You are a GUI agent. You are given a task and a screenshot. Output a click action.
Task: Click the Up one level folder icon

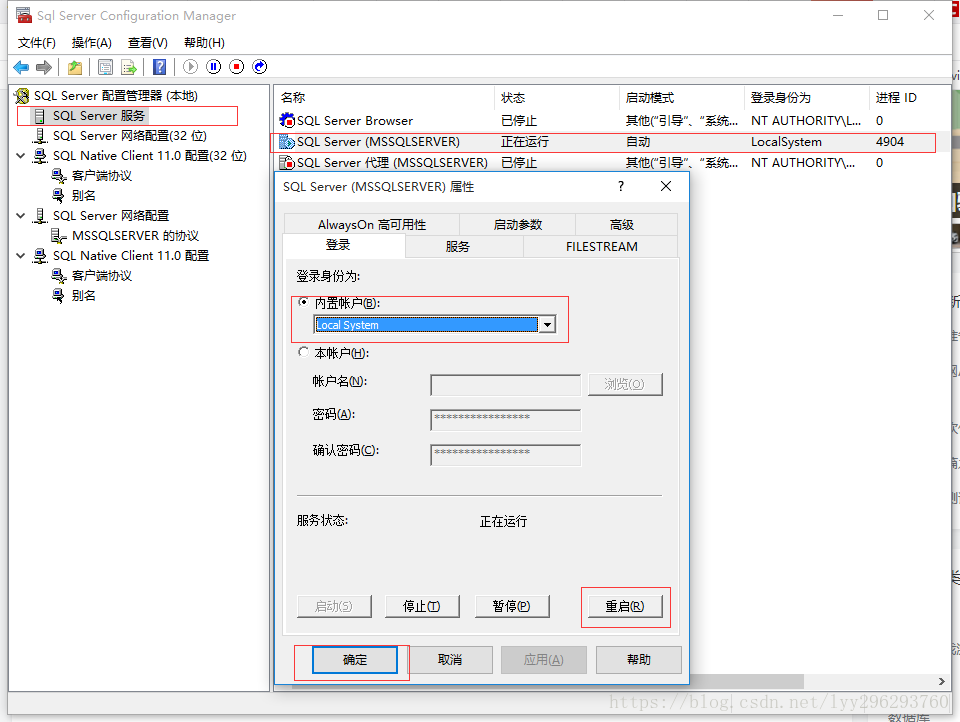tap(75, 67)
